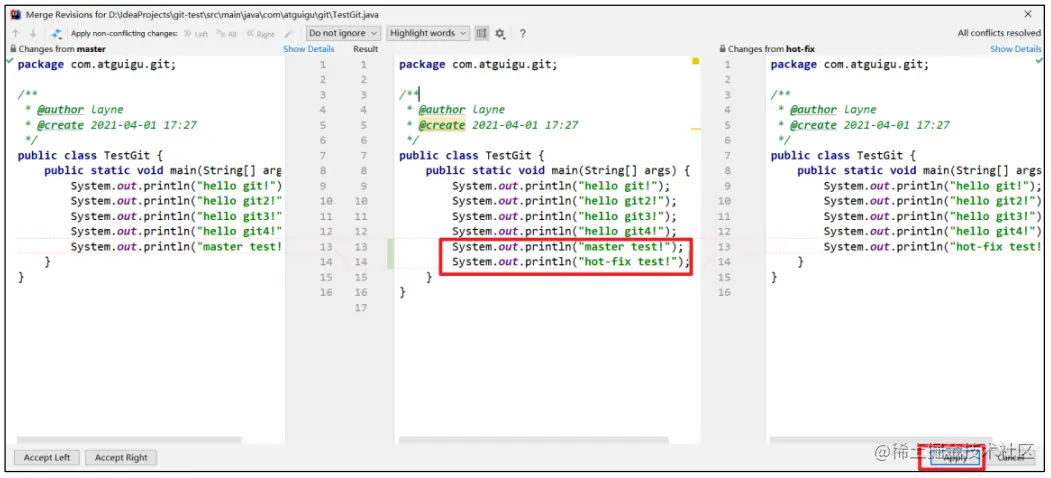The height and width of the screenshot is (478, 1051).
Task: Click the package declaration in the master pane
Action: click(x=97, y=64)
